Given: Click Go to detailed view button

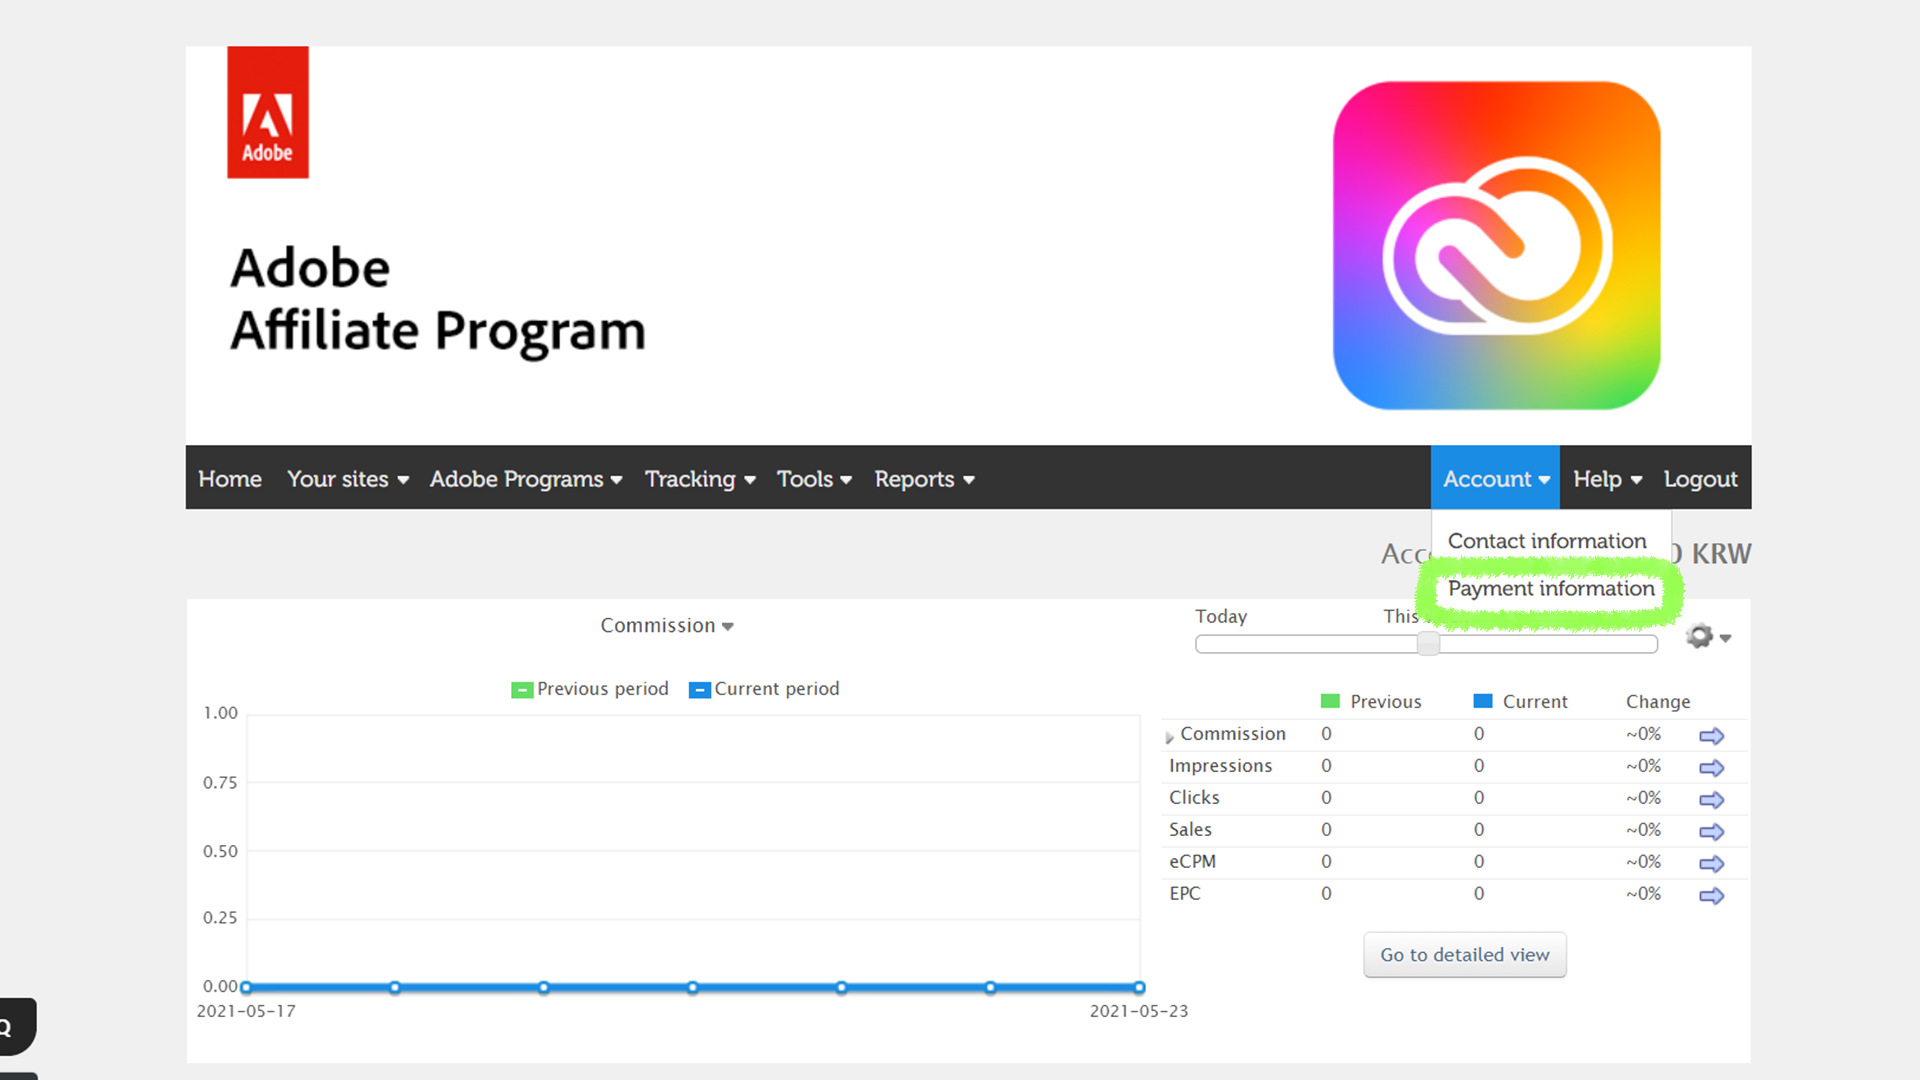Looking at the screenshot, I should click(x=1464, y=953).
